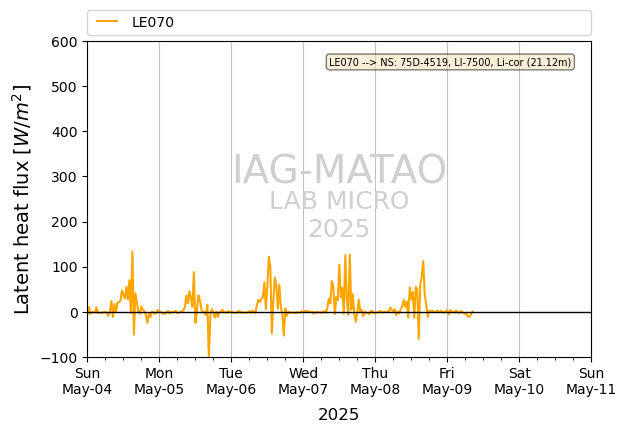
Task: Click the 'Sun May-11' x-axis label
Action: click(591, 381)
